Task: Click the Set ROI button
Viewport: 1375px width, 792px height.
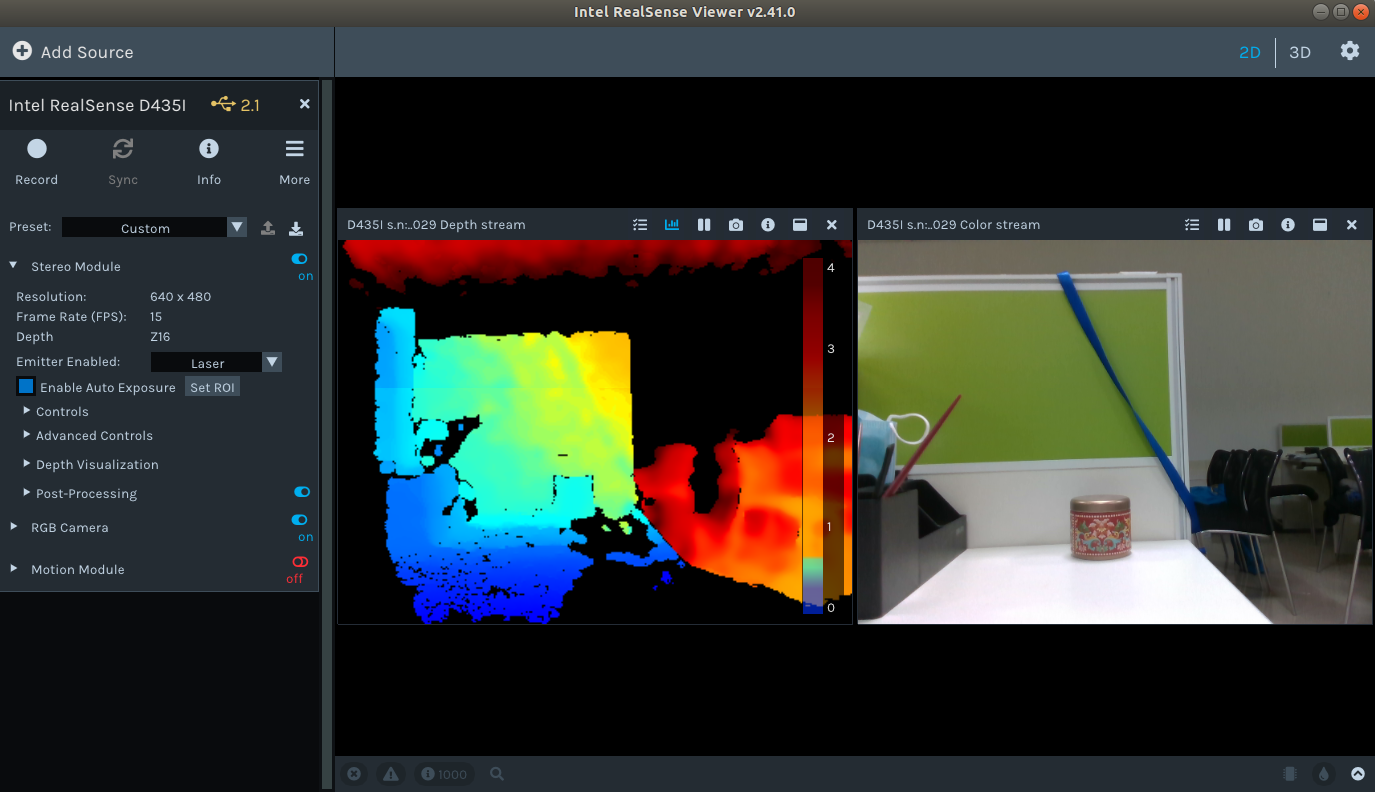Action: [x=212, y=386]
